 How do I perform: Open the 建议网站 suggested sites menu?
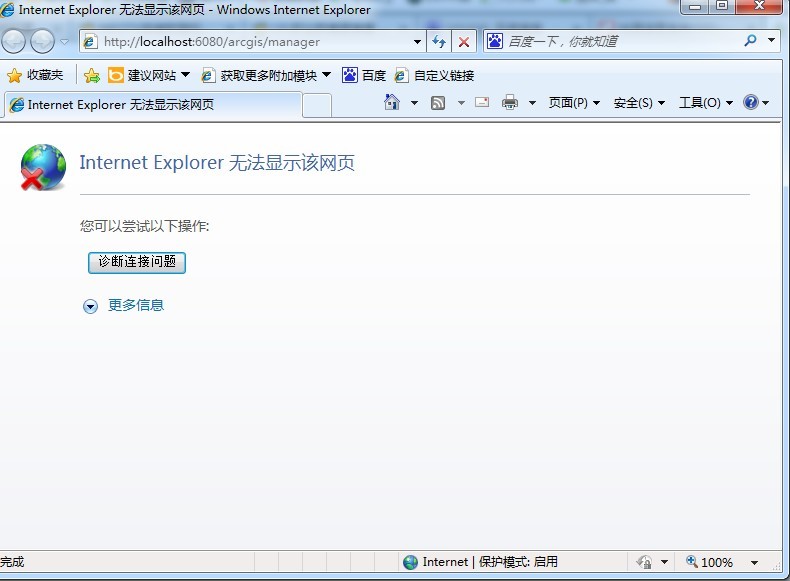tap(149, 76)
